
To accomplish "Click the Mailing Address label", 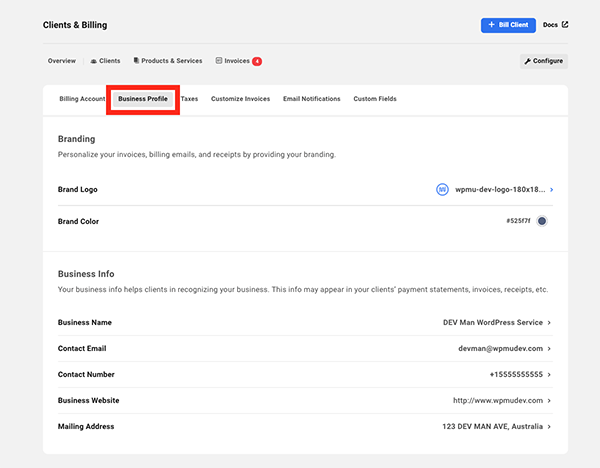I will [86, 427].
